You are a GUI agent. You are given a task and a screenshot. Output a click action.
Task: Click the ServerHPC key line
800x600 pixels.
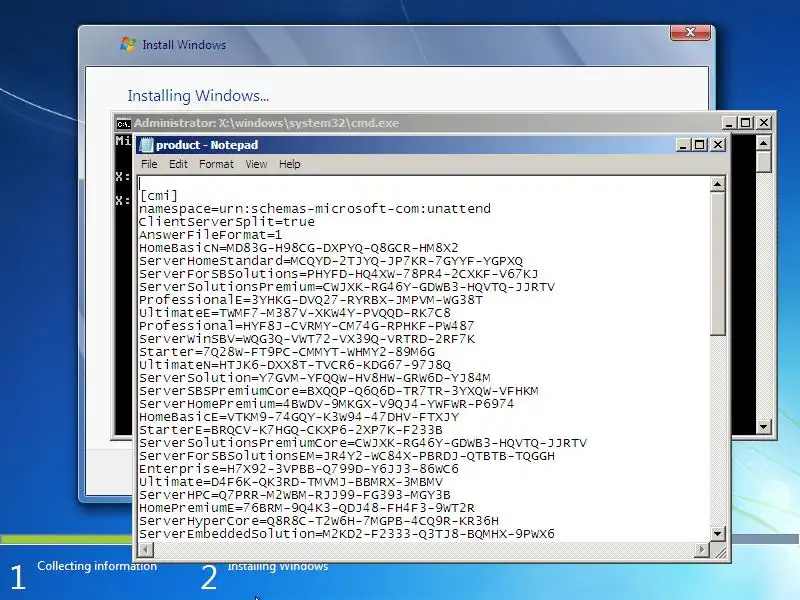(x=295, y=495)
